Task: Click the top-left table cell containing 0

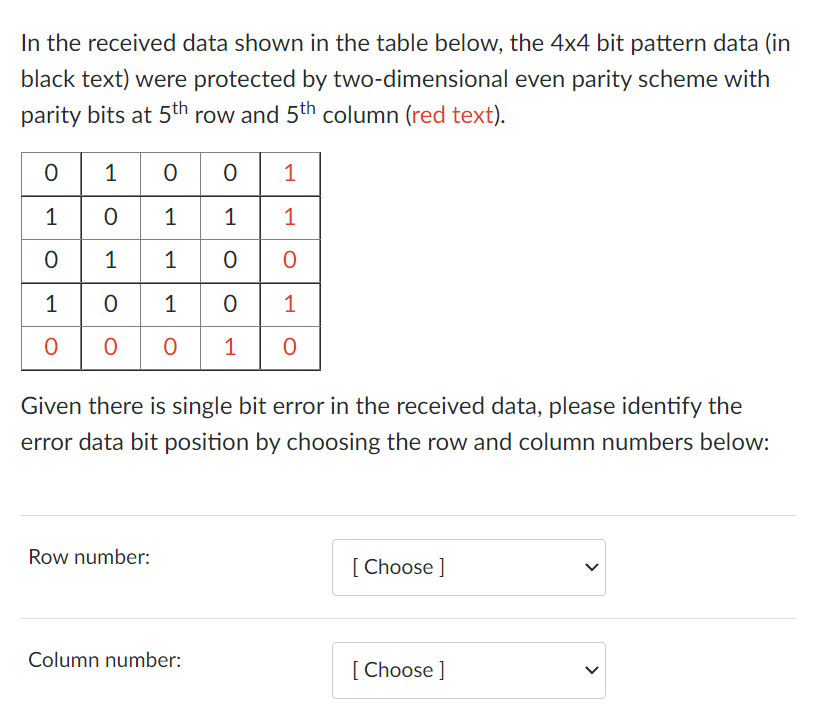Action: pyautogui.click(x=50, y=173)
